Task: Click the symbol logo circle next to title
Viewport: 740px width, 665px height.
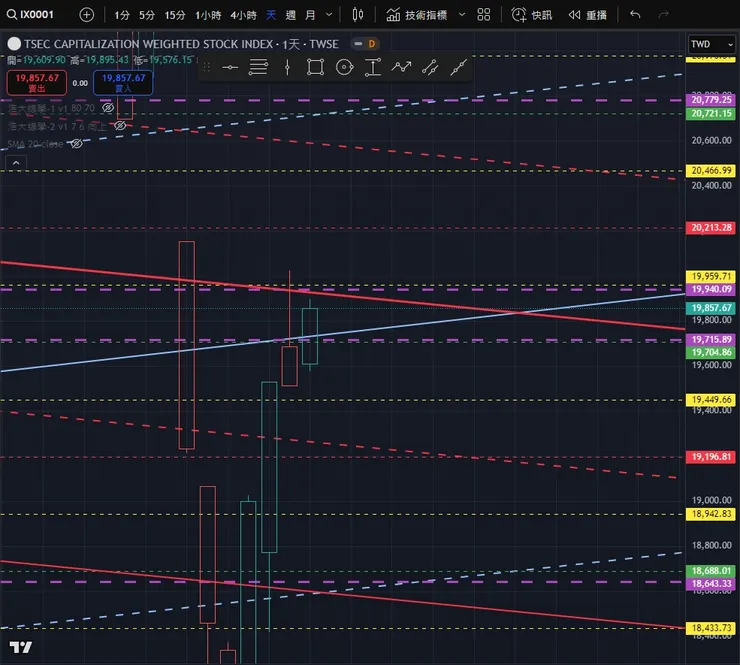Action: tap(14, 44)
